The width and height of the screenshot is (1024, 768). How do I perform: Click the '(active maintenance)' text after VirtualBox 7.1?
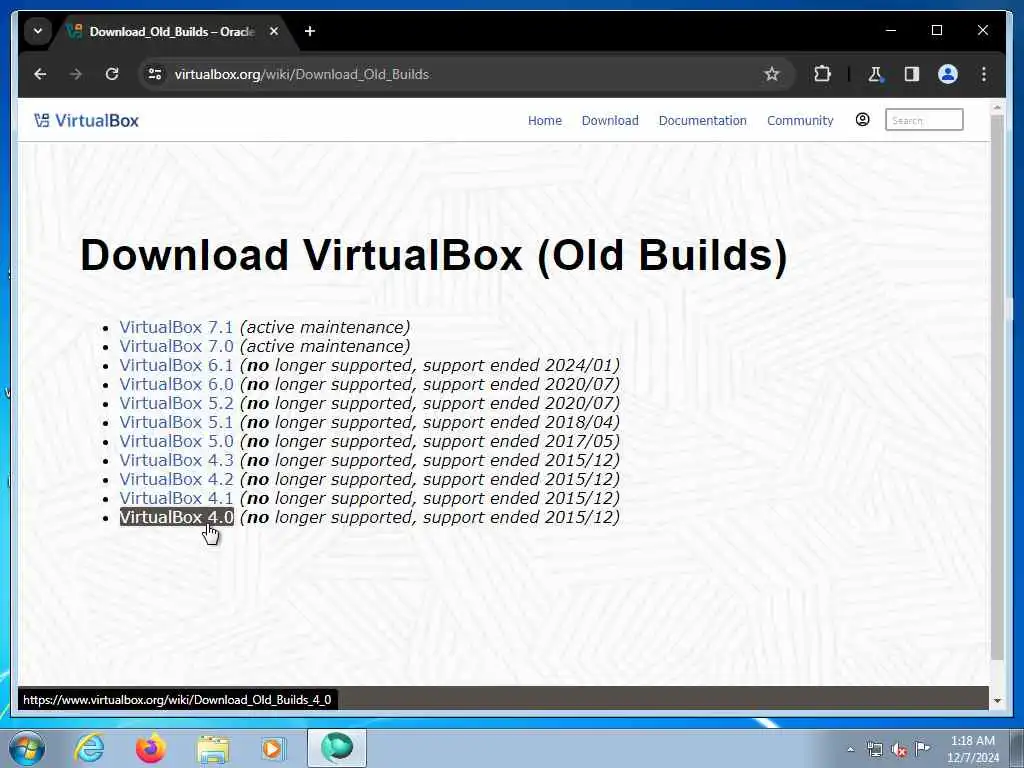[x=325, y=327]
